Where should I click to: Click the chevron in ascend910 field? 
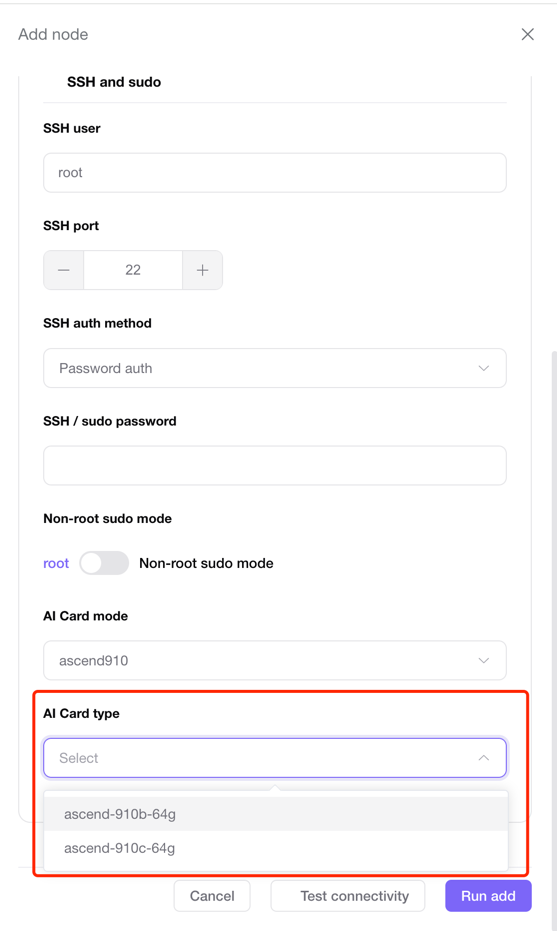coord(484,660)
